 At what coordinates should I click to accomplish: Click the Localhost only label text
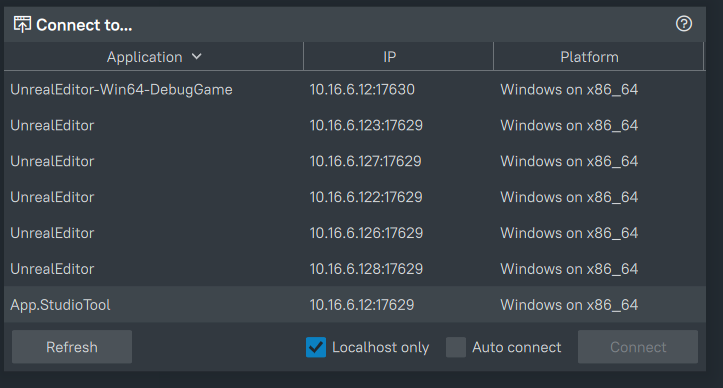pyautogui.click(x=380, y=347)
